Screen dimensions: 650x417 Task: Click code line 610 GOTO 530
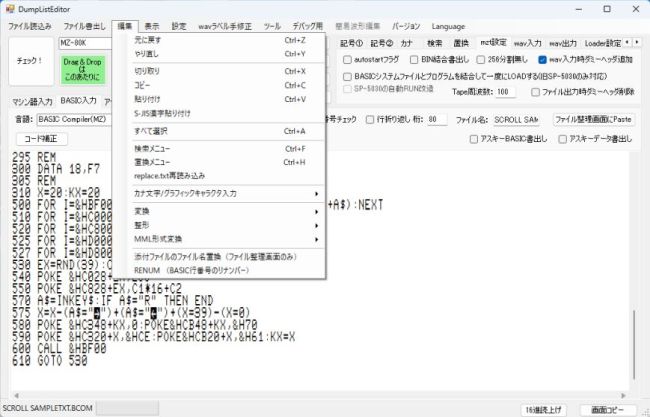pos(50,361)
